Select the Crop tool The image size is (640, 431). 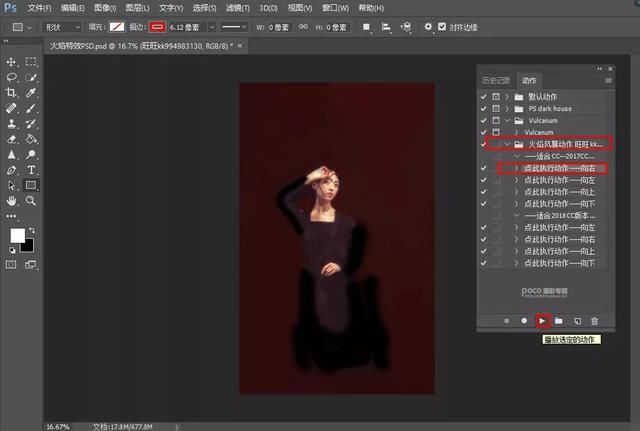coord(12,92)
